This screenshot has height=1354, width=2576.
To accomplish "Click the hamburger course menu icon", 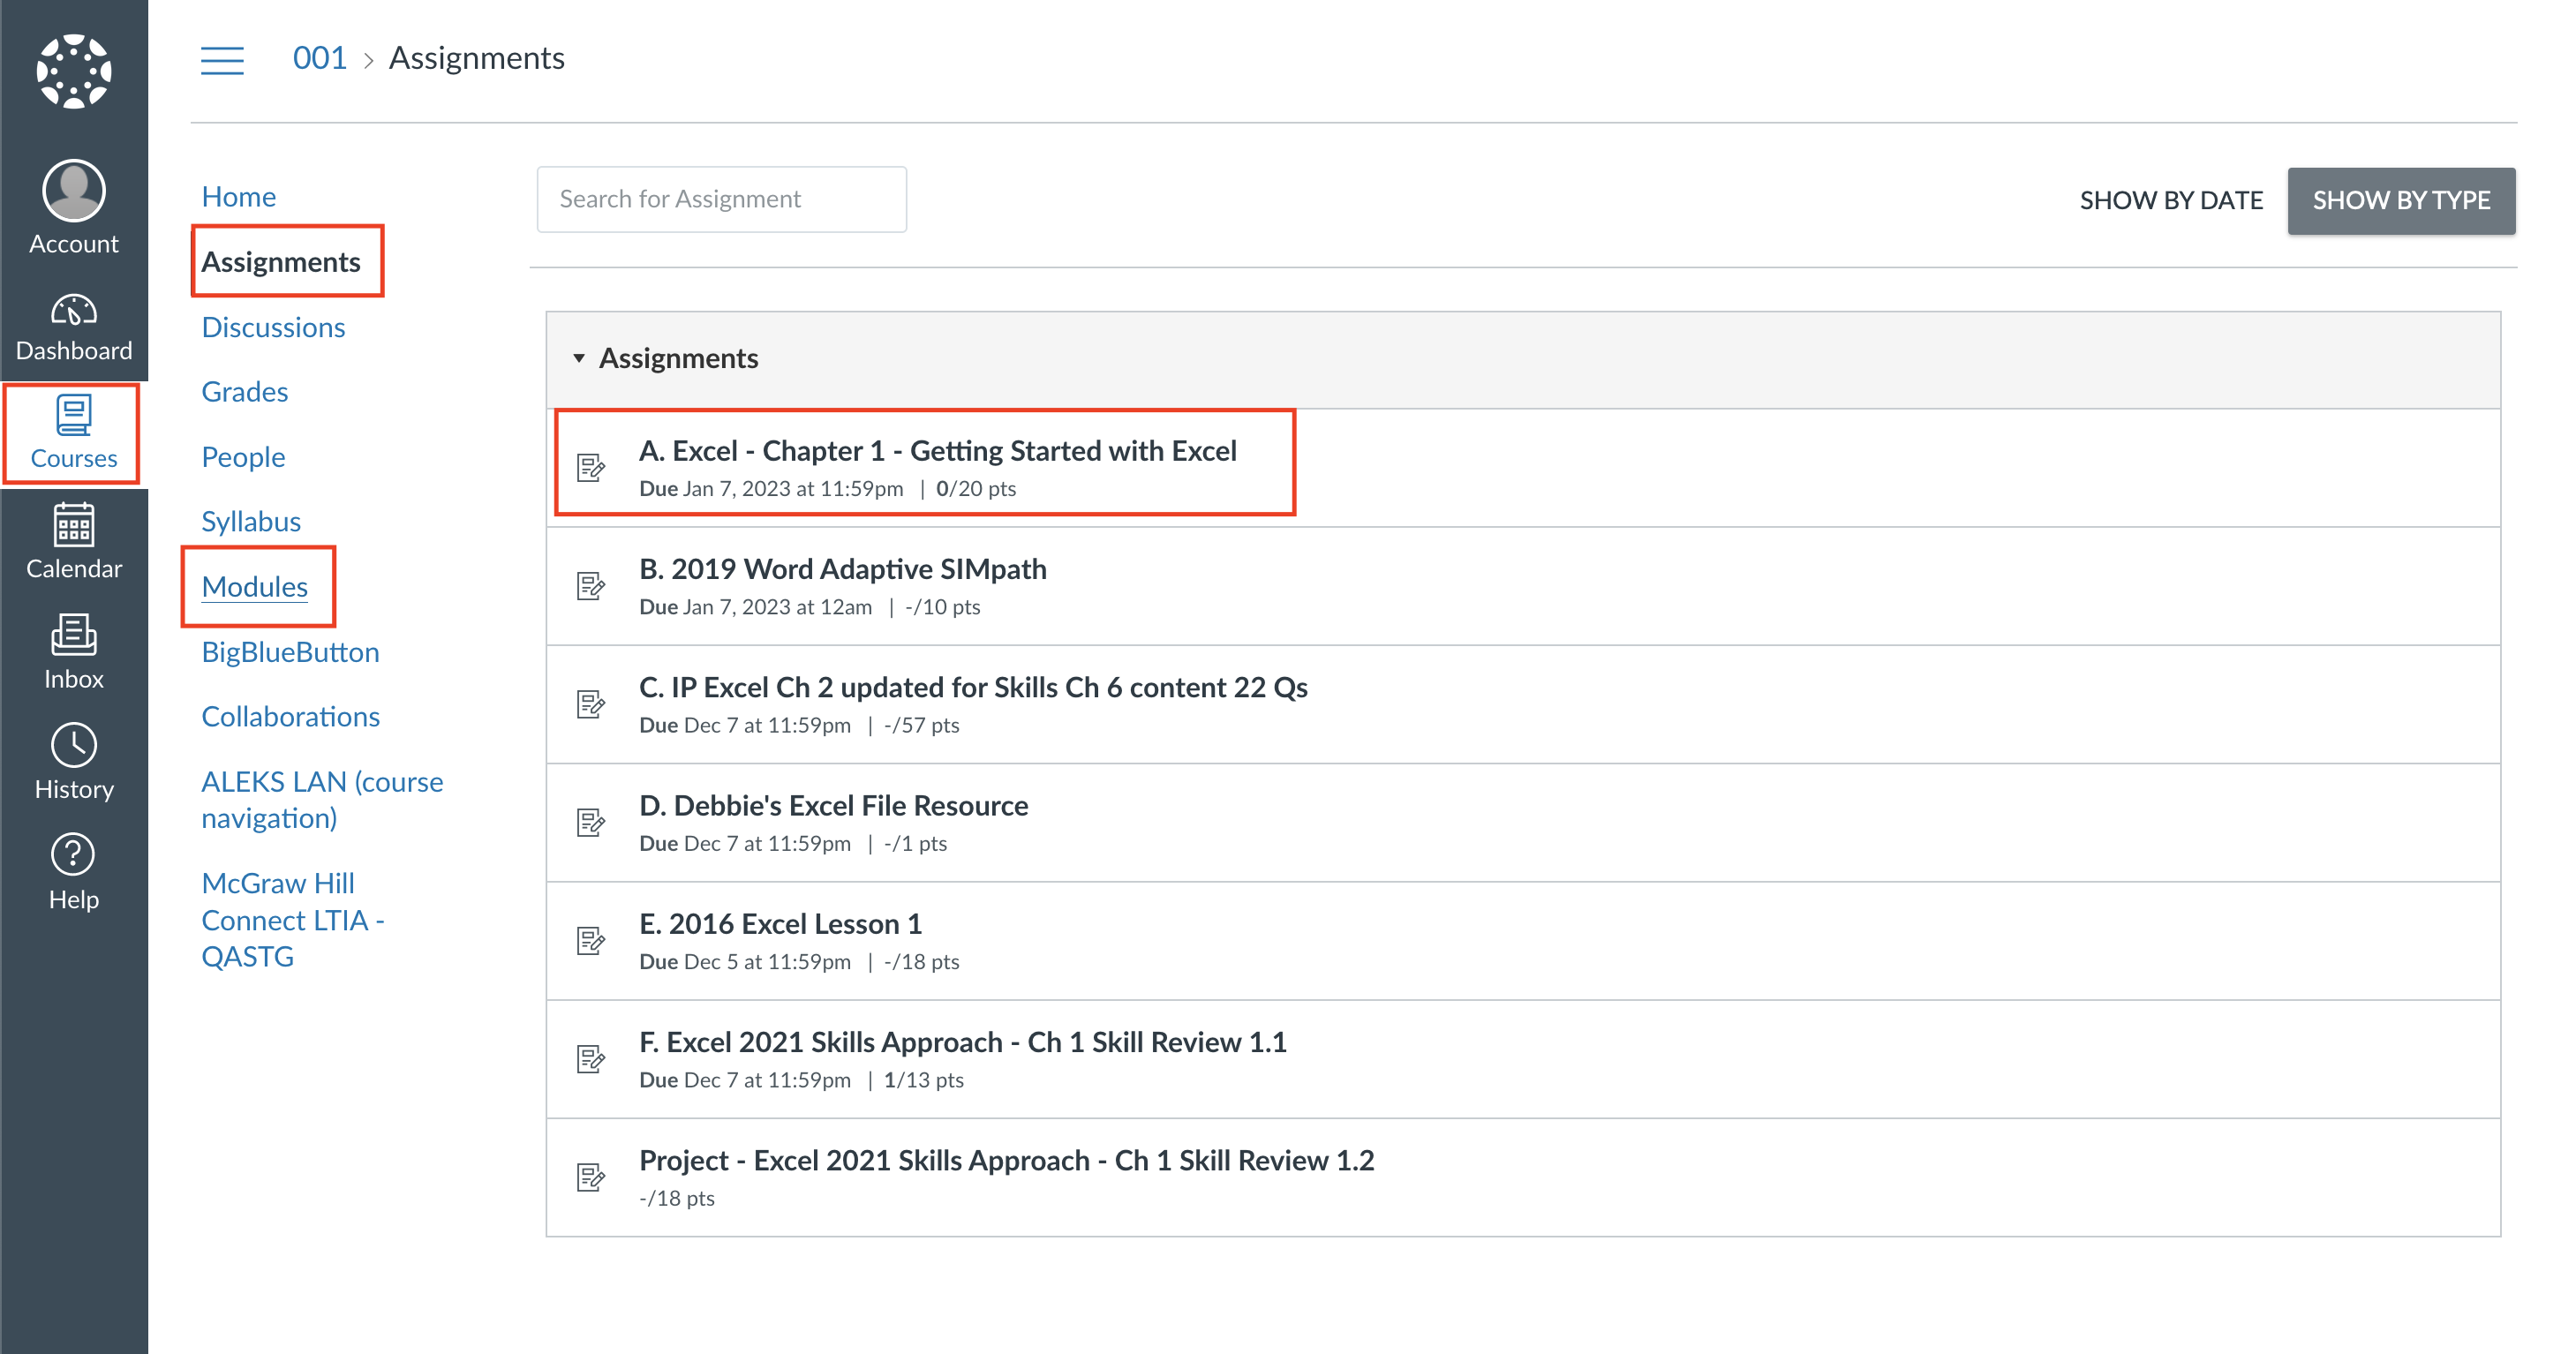I will [222, 60].
